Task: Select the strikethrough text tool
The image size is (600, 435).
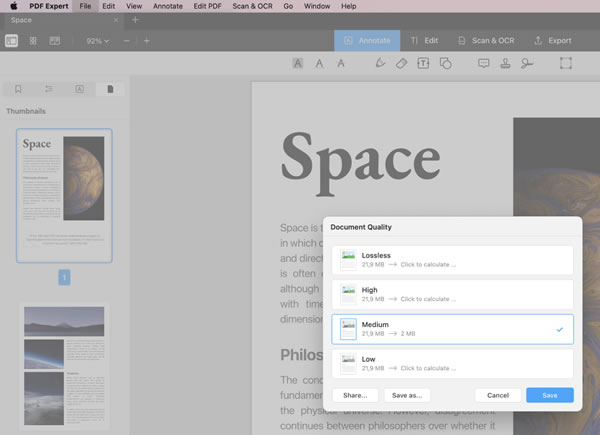Action: pyautogui.click(x=341, y=63)
